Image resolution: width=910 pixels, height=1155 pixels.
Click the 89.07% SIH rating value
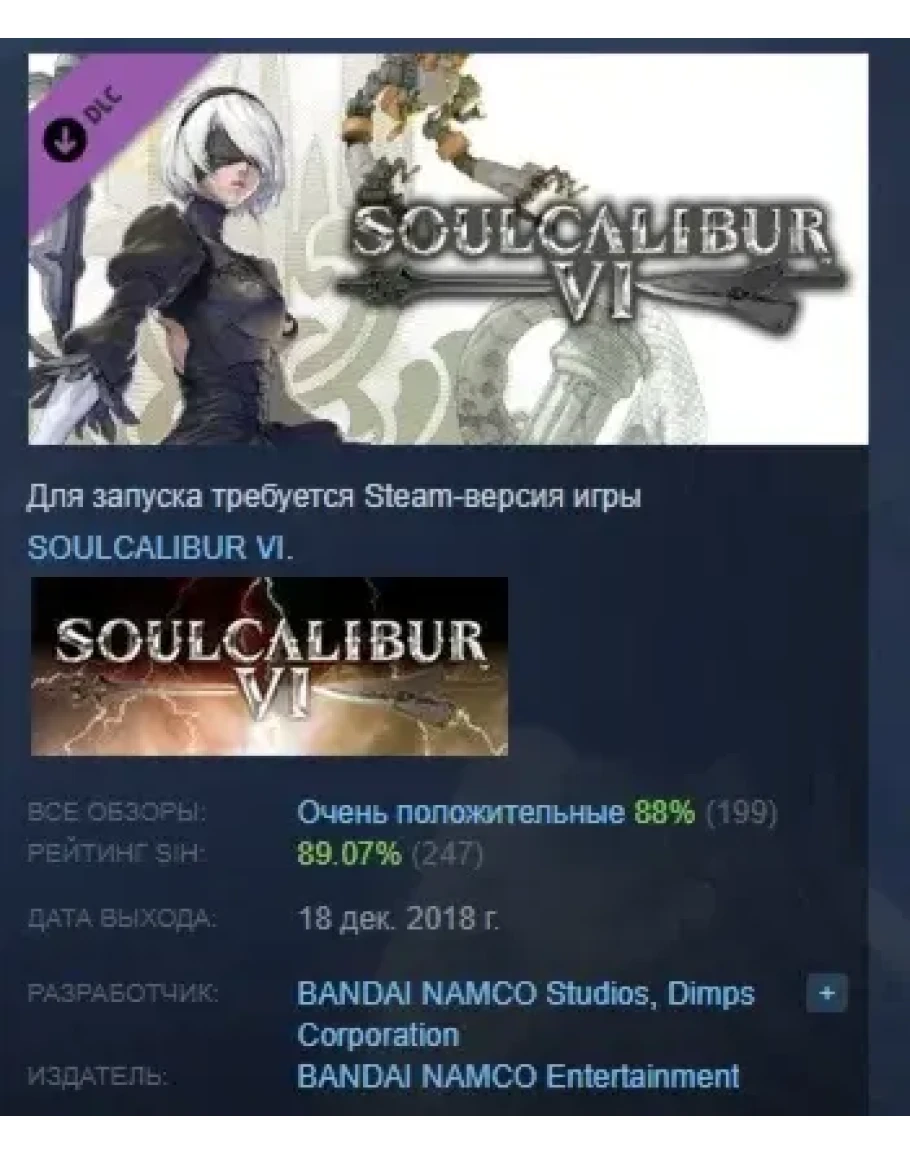click(349, 854)
